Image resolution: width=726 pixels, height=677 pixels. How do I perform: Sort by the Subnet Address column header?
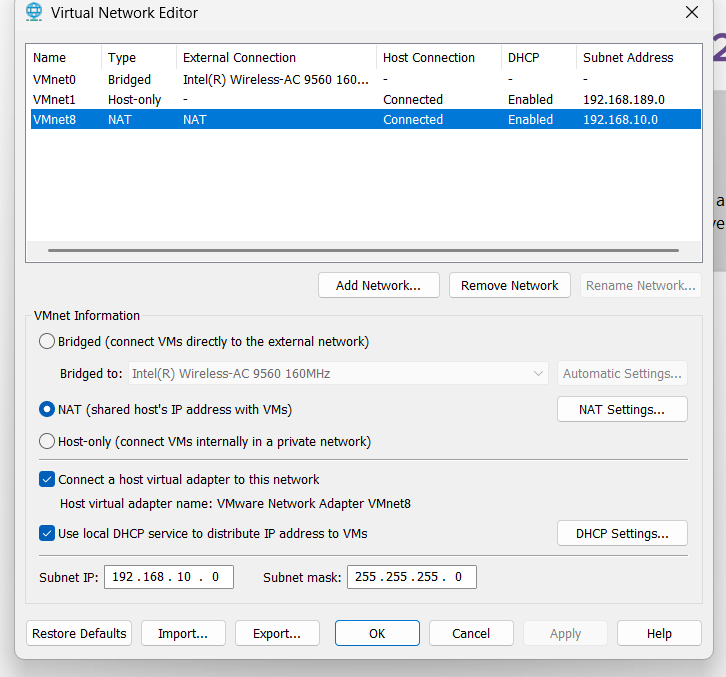[628, 58]
